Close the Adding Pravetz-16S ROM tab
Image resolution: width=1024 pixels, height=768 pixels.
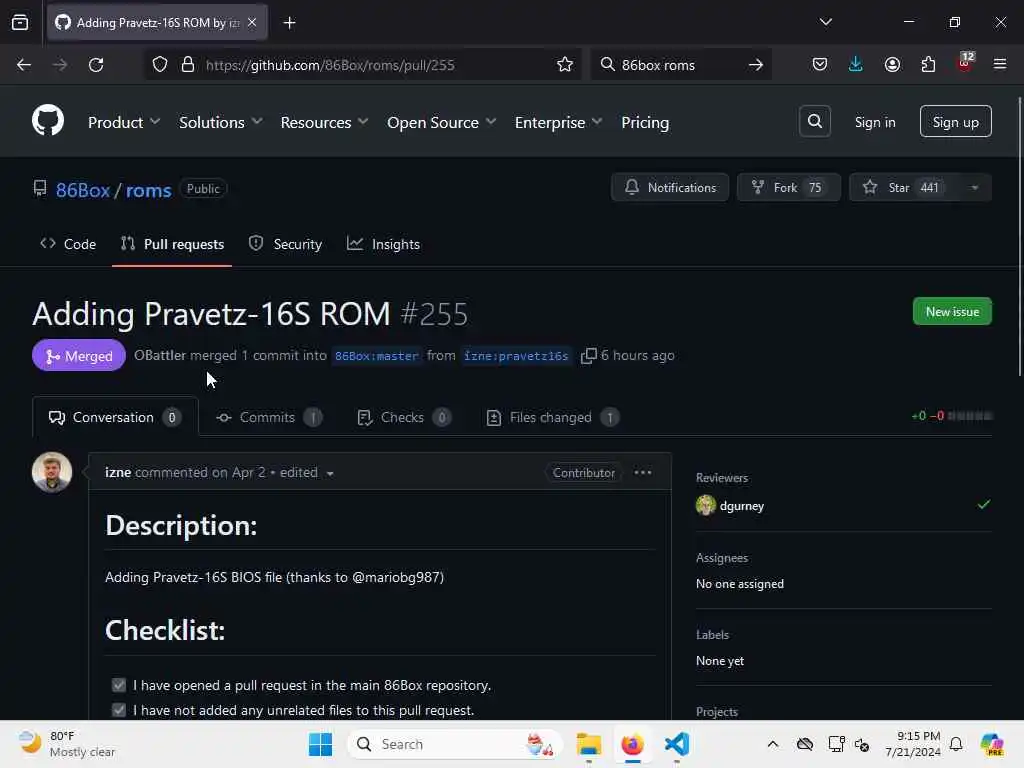(252, 23)
